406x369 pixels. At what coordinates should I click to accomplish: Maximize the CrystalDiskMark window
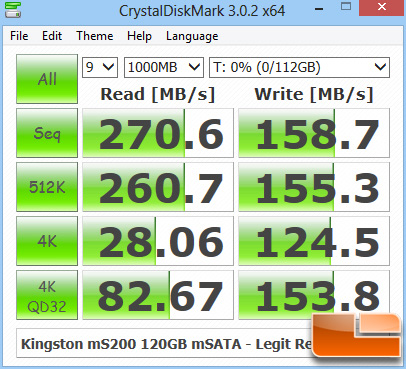point(346,7)
